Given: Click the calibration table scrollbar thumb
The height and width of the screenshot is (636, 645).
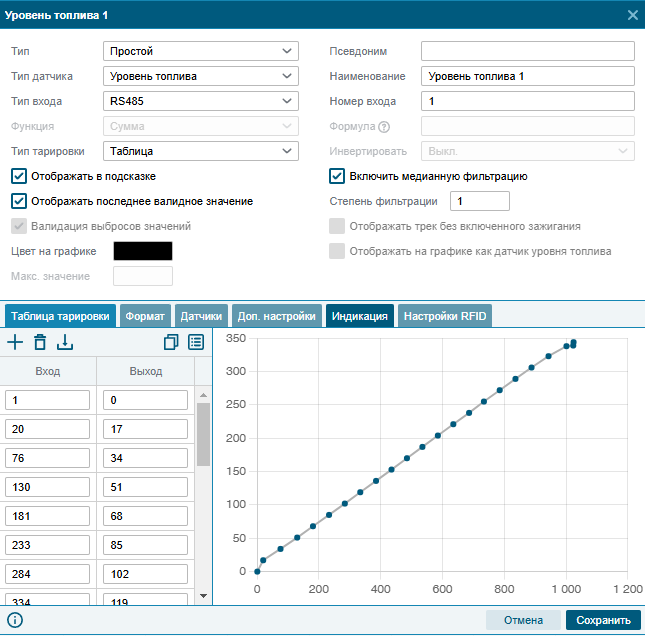Looking at the screenshot, I should click(x=203, y=434).
